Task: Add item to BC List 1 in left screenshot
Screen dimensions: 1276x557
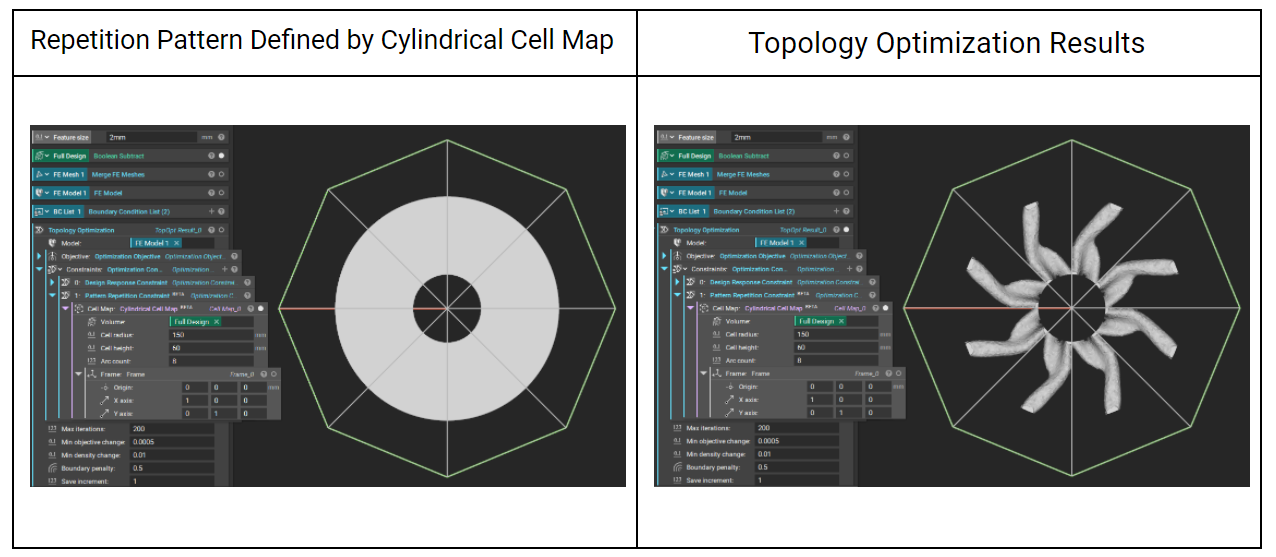Action: [x=211, y=211]
